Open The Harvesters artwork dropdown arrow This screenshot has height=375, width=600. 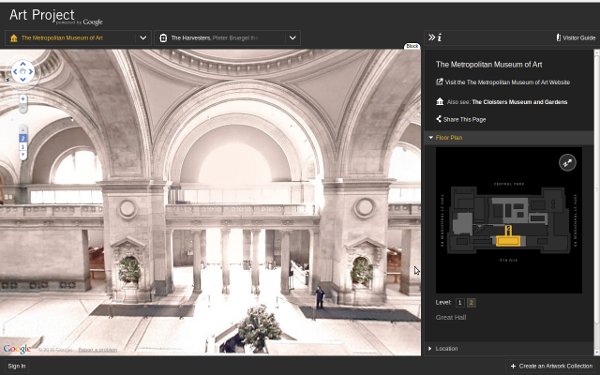click(x=293, y=38)
